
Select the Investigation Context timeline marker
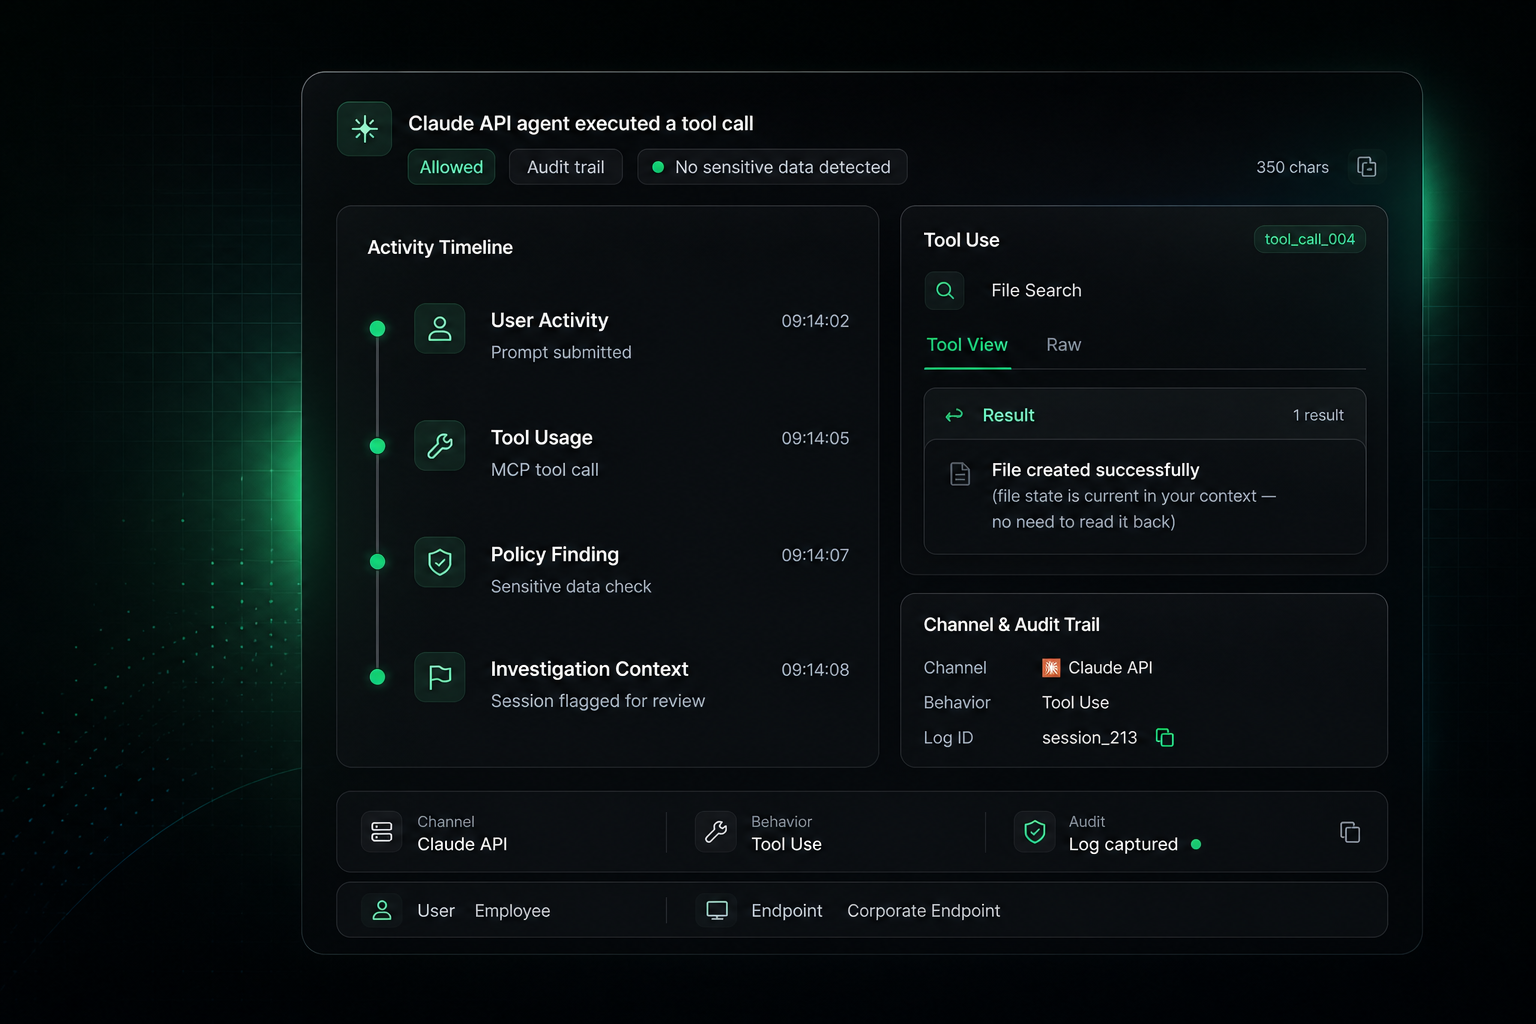(377, 677)
